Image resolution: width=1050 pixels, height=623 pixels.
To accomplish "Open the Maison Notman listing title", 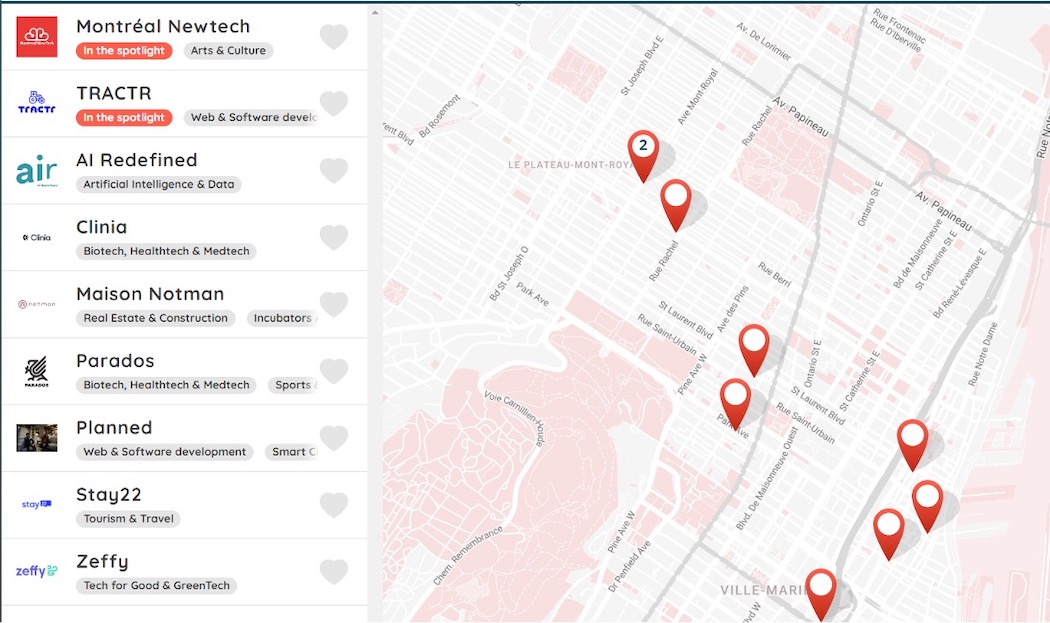I will pos(150,294).
